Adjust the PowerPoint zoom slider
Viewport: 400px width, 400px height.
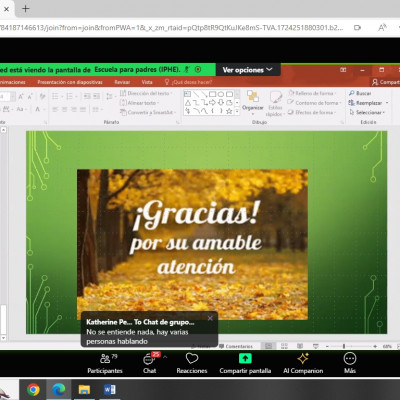344,346
